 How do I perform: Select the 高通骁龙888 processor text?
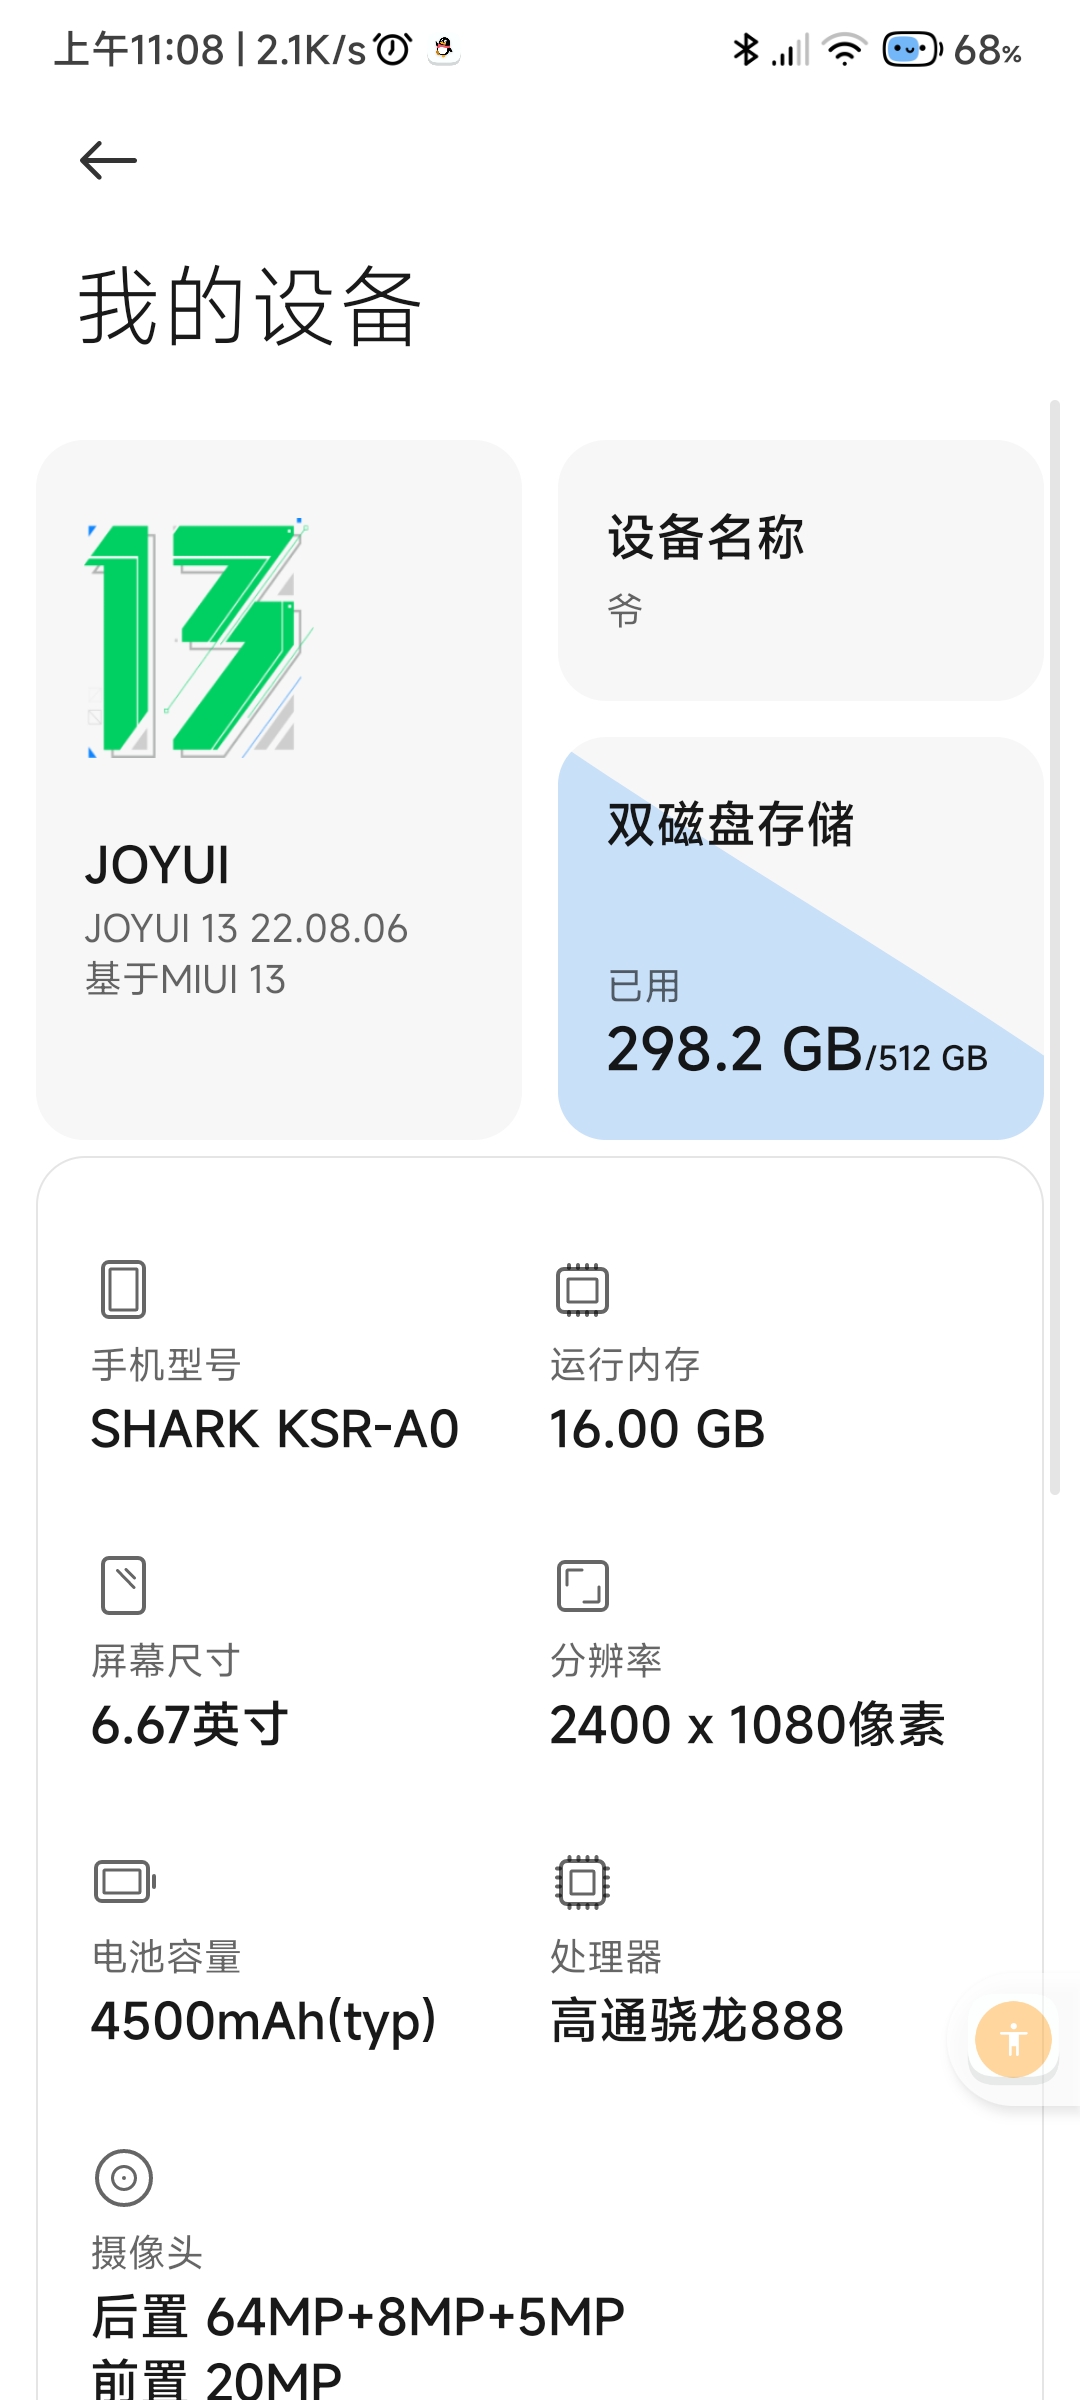(697, 2020)
